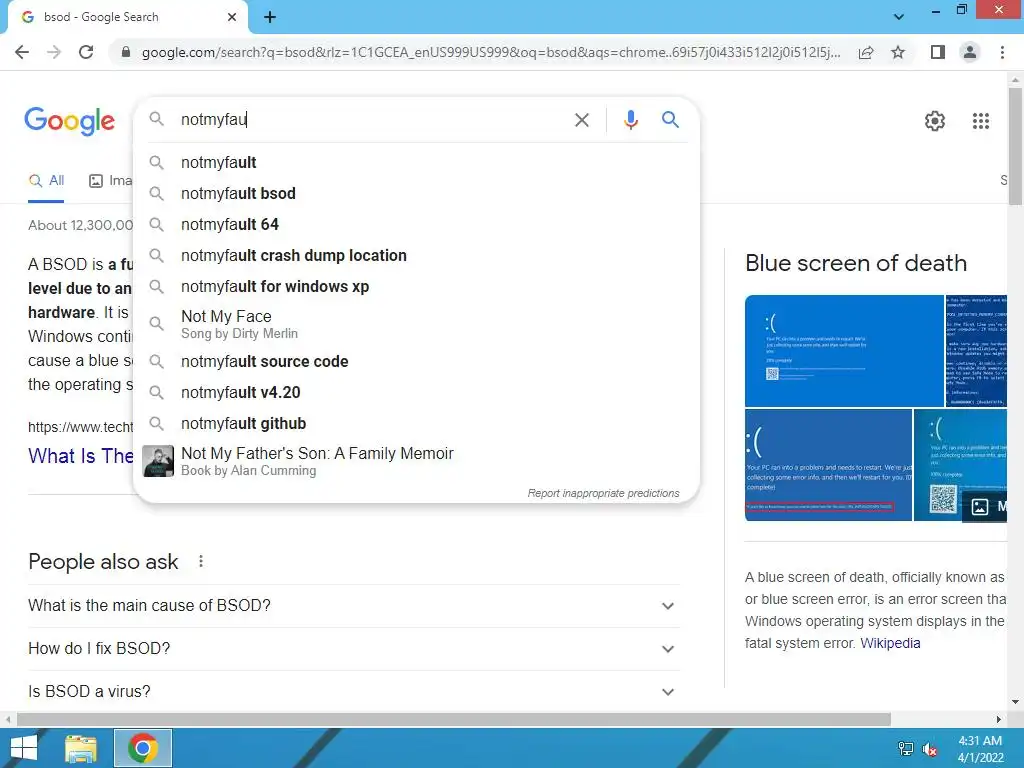The height and width of the screenshot is (768, 1024).
Task: Submit search using the blue magnifier icon
Action: (x=670, y=120)
